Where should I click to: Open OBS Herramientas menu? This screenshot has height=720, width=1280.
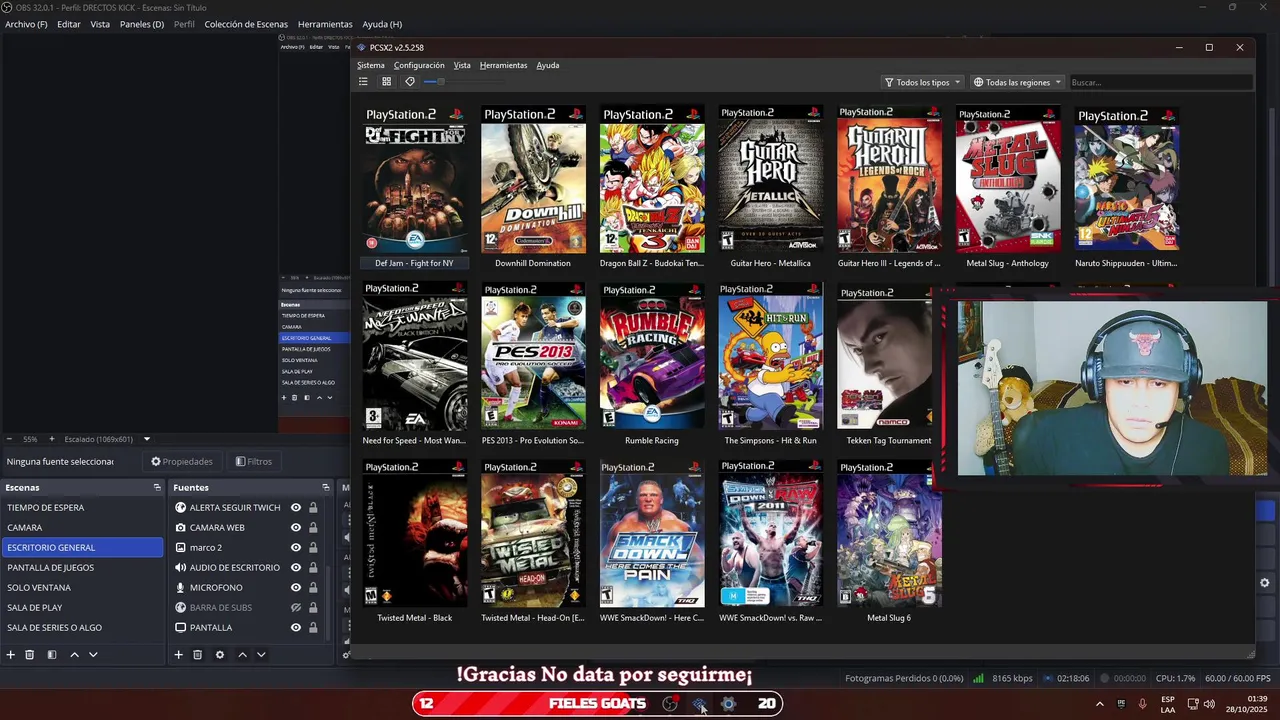coord(325,24)
